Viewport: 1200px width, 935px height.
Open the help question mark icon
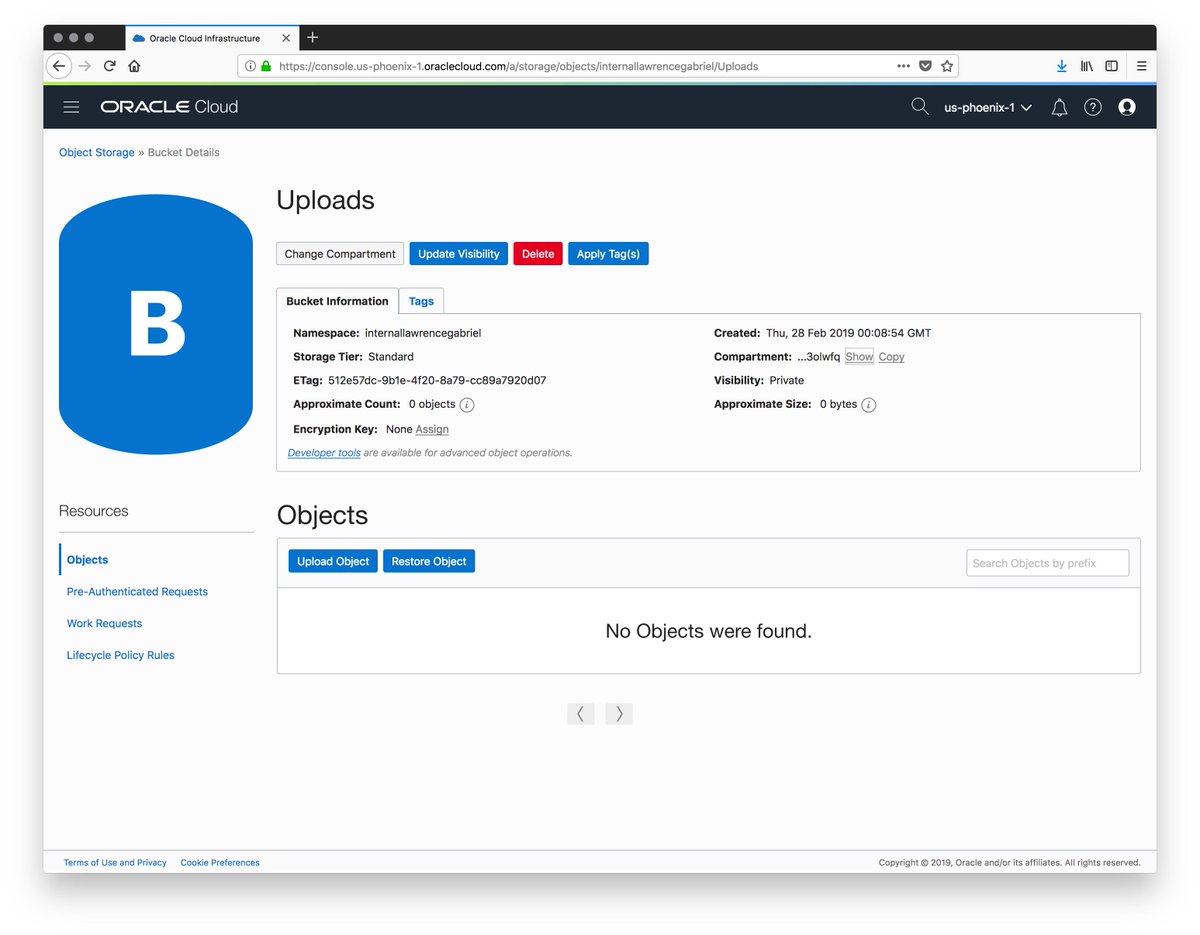pyautogui.click(x=1093, y=107)
